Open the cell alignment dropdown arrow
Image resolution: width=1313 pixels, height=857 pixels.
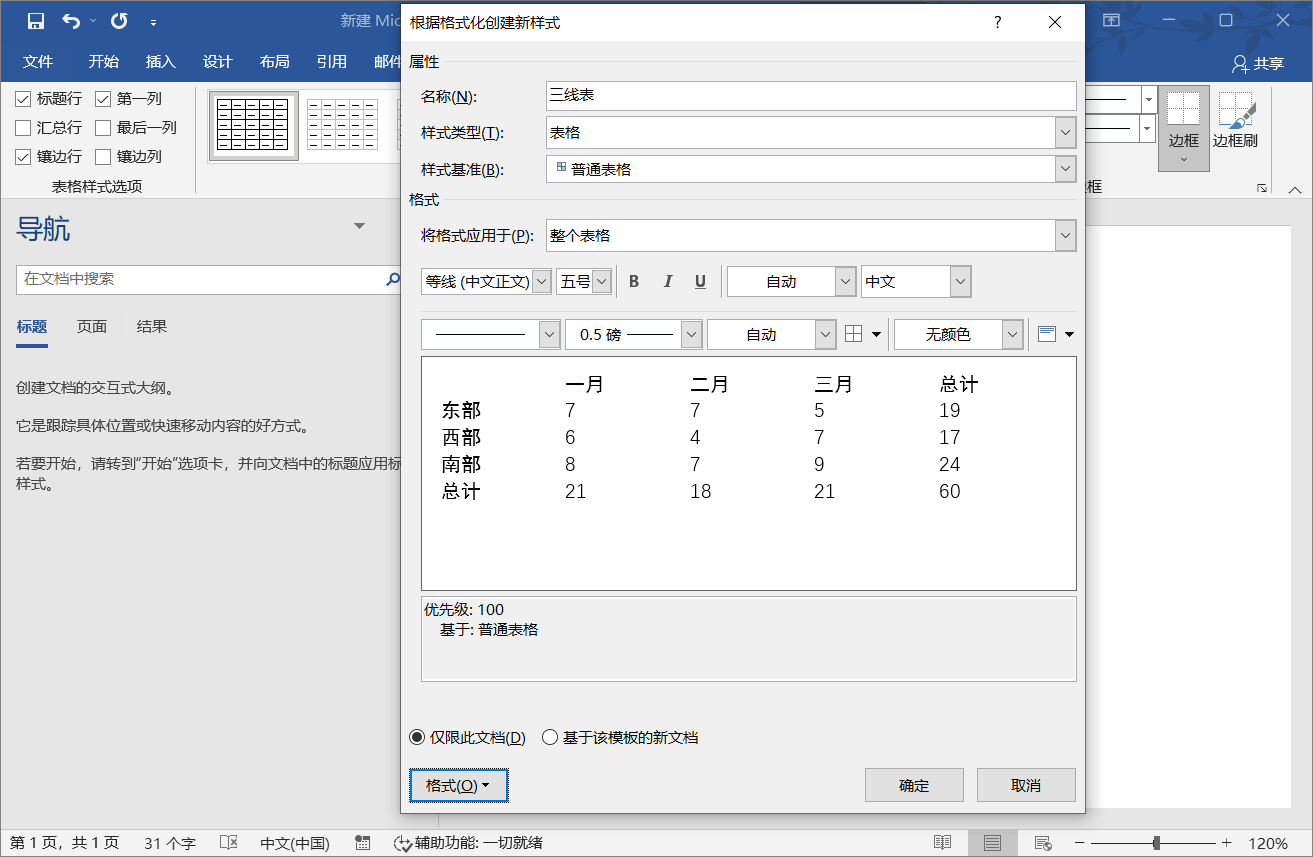pyautogui.click(x=1069, y=334)
